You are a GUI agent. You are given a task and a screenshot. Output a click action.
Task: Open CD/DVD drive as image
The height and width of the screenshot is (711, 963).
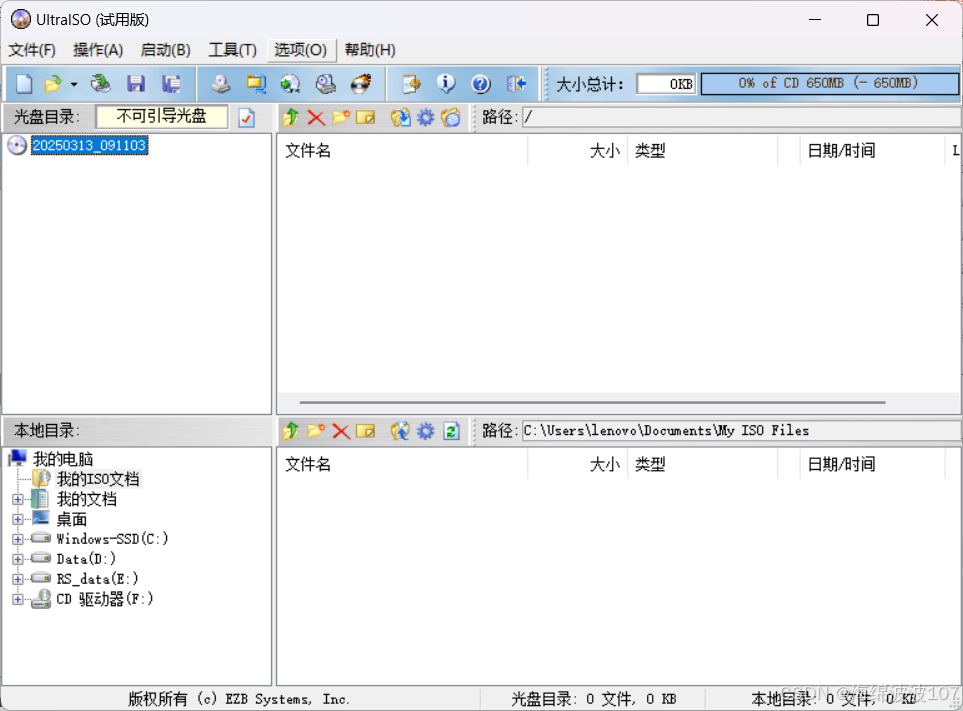(100, 84)
